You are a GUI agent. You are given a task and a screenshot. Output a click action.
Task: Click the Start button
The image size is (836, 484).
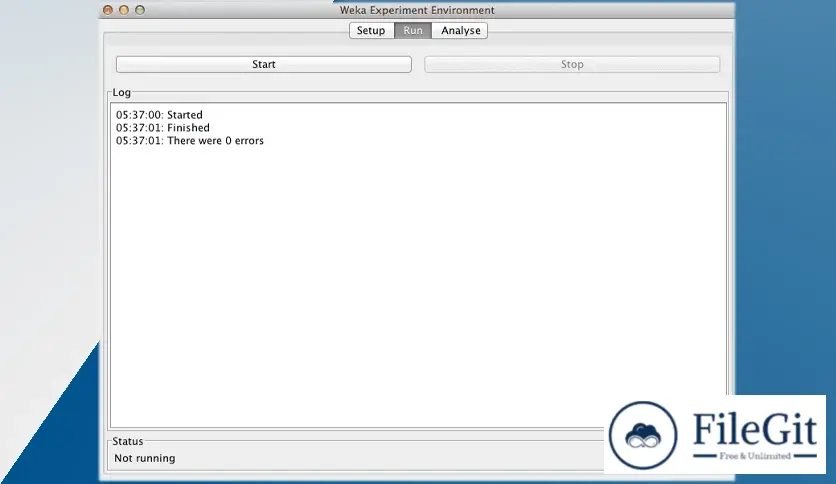(264, 64)
